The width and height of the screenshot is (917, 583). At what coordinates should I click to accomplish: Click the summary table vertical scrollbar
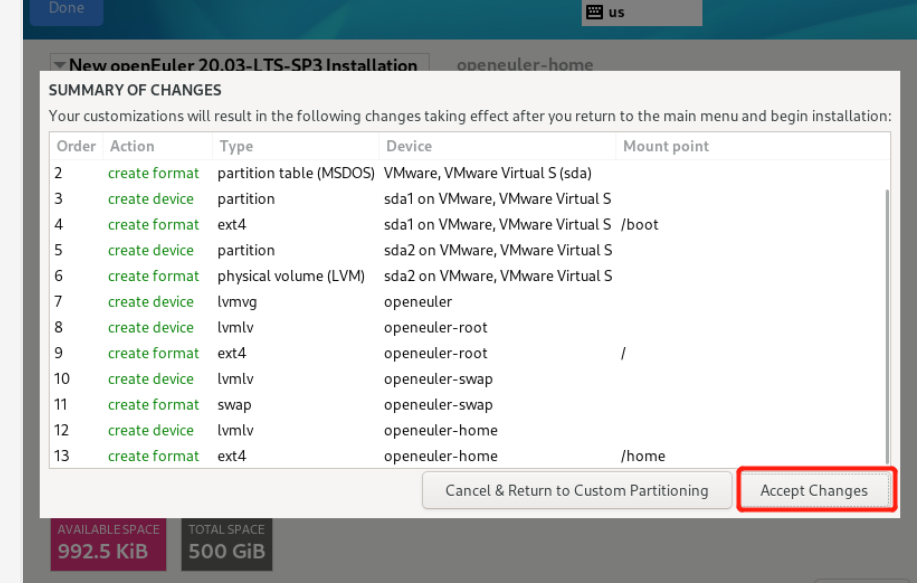point(887,326)
